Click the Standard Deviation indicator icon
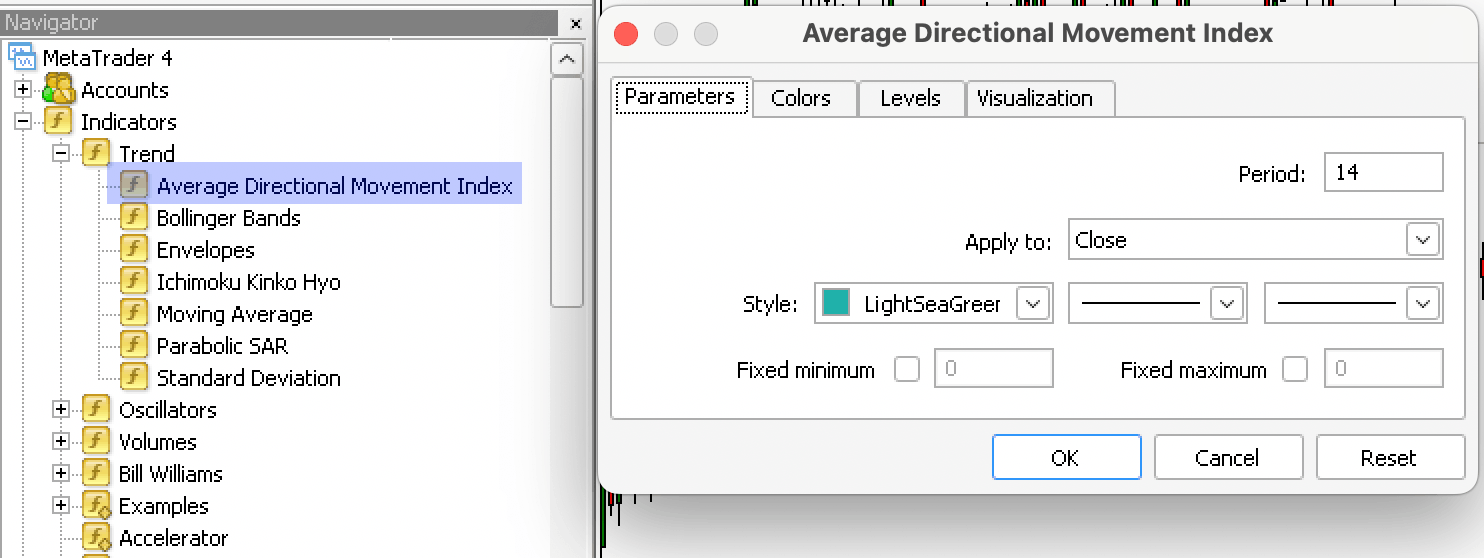Screen dimensions: 1484x558 tap(135, 377)
